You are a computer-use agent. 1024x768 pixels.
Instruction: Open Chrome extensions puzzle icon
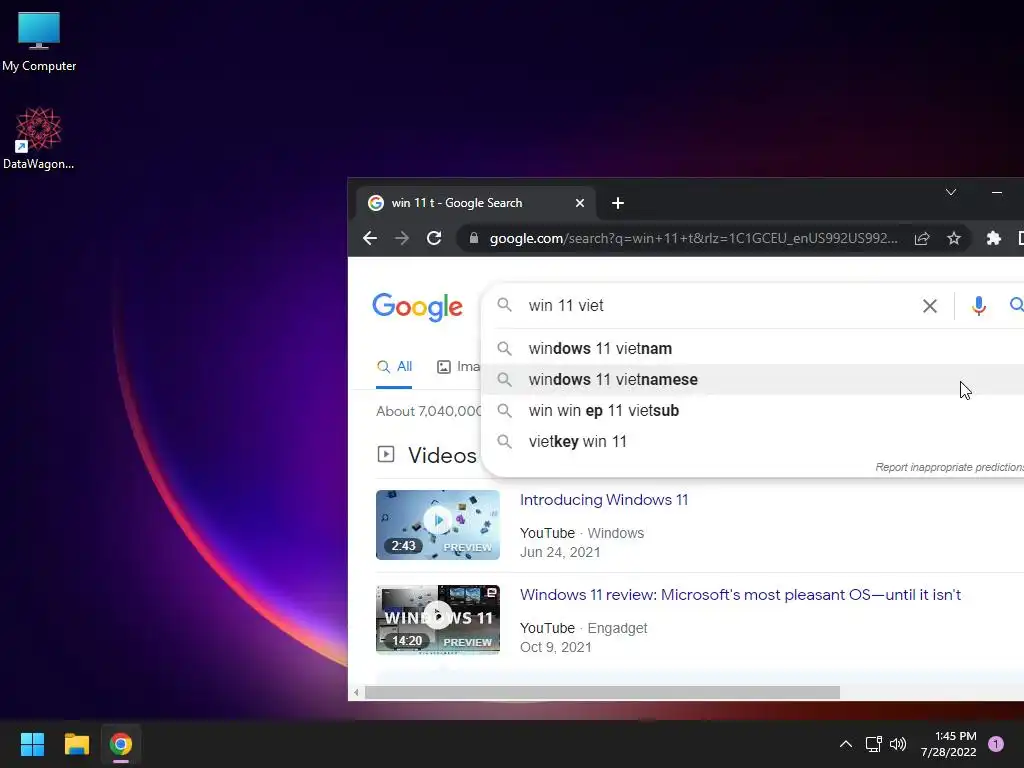pos(993,238)
